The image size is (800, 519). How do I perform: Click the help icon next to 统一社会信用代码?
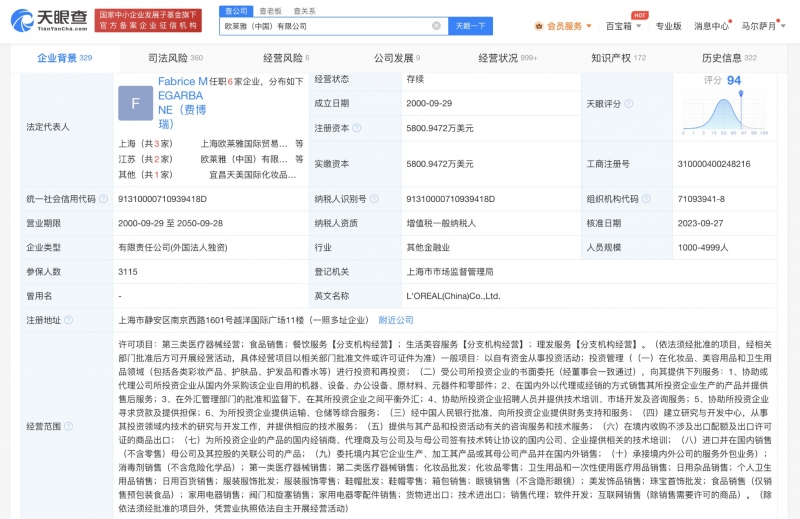[x=103, y=199]
